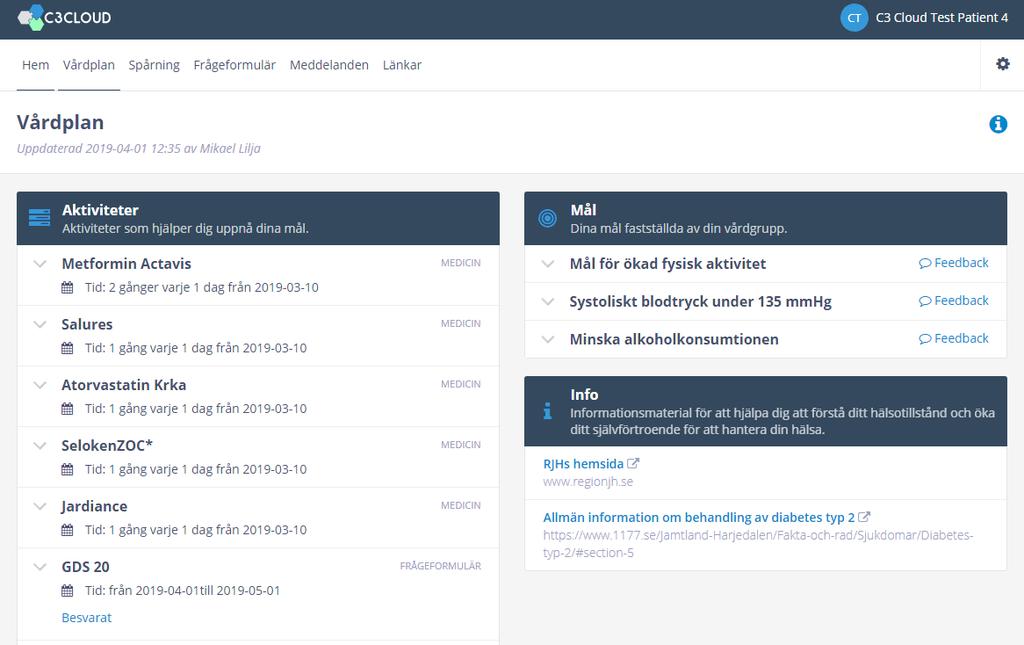Click the Mål target icon

(547, 218)
